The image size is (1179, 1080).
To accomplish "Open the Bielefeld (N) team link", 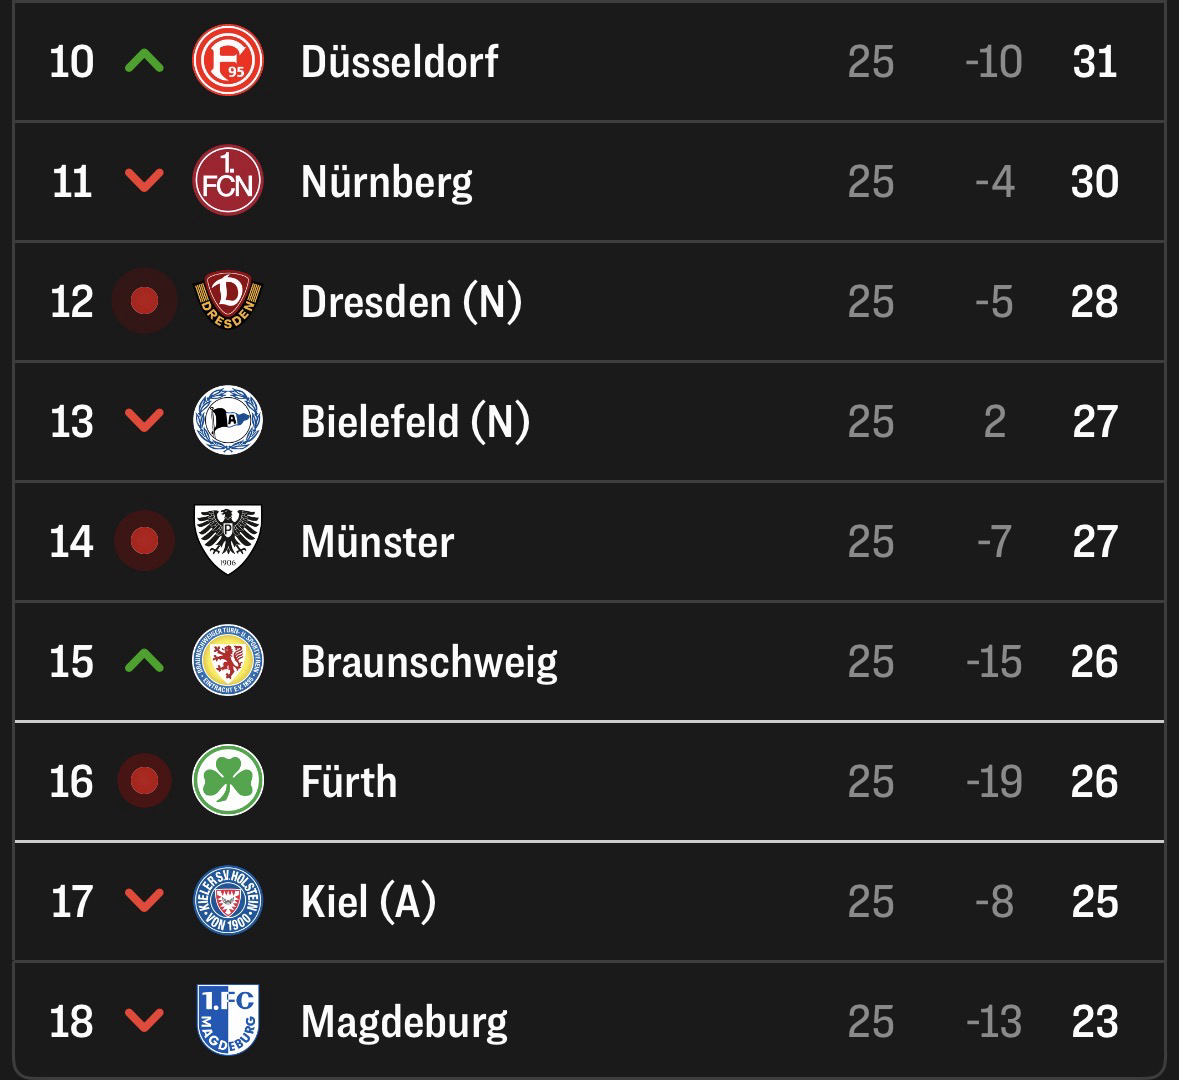I will 415,421.
